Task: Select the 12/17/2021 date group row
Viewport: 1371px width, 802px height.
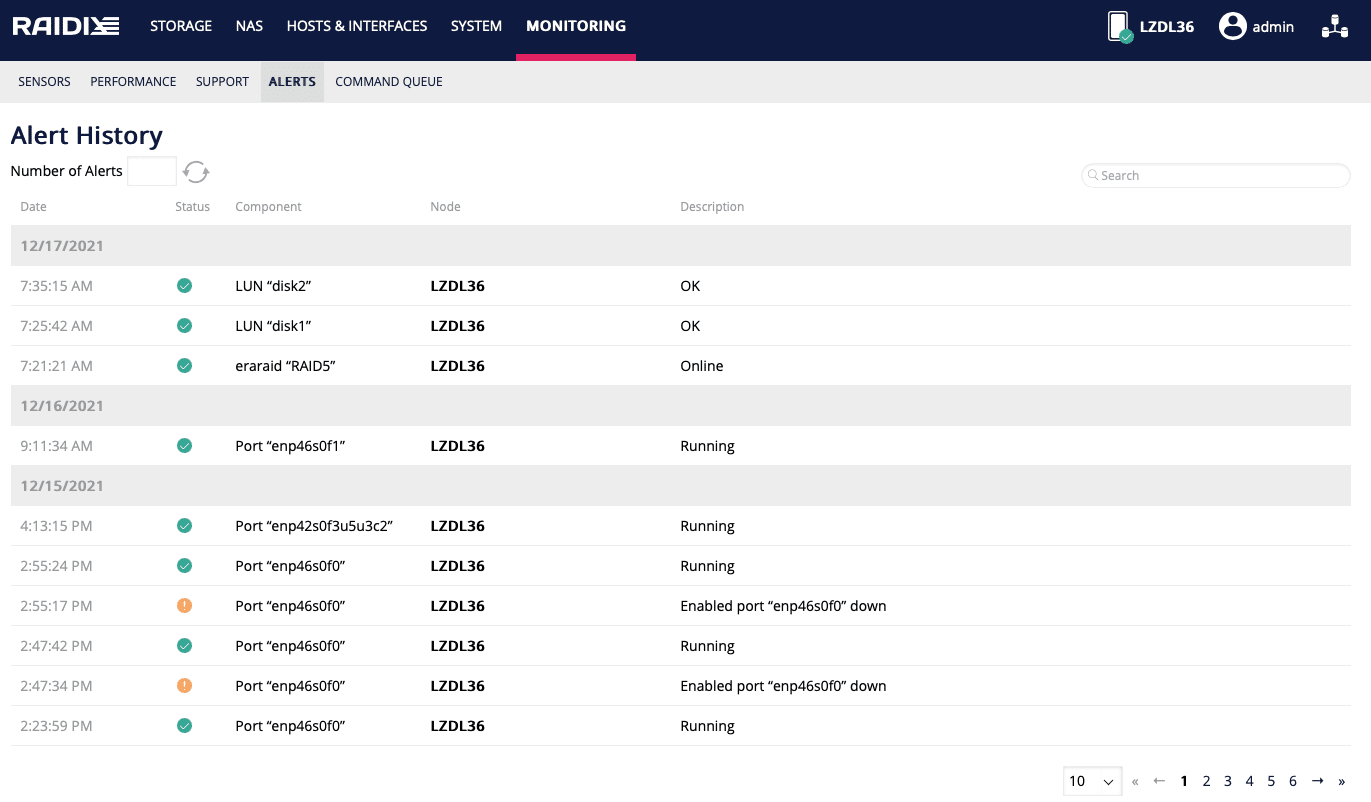Action: (x=680, y=246)
